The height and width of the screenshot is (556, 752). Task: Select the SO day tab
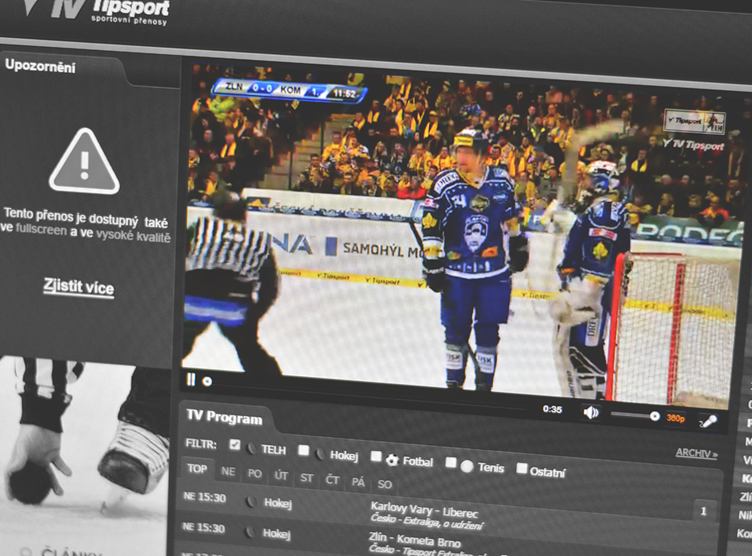(385, 485)
